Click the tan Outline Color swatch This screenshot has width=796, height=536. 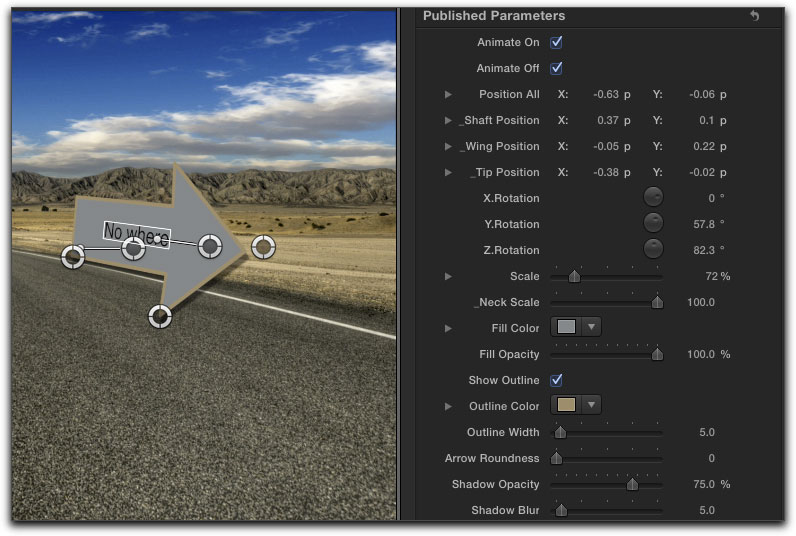(567, 405)
